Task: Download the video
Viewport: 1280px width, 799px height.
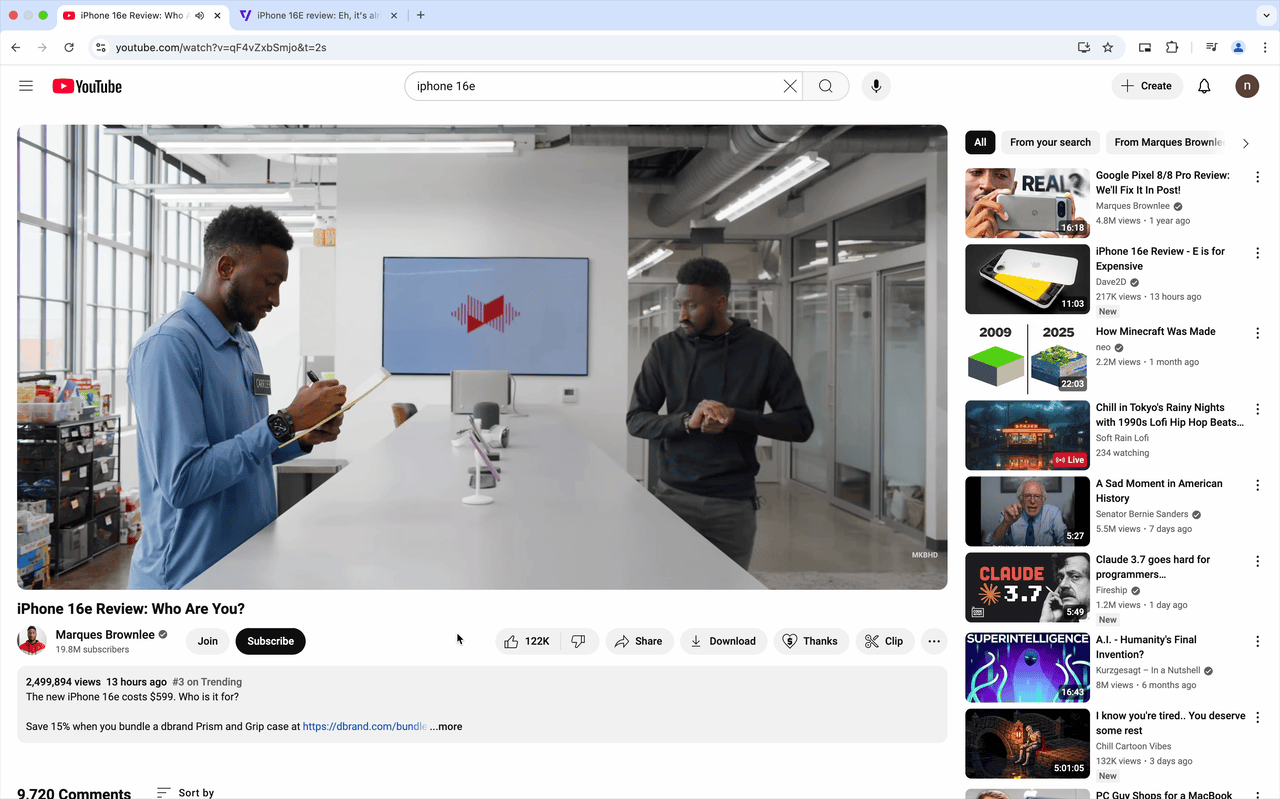Action: pyautogui.click(x=723, y=641)
